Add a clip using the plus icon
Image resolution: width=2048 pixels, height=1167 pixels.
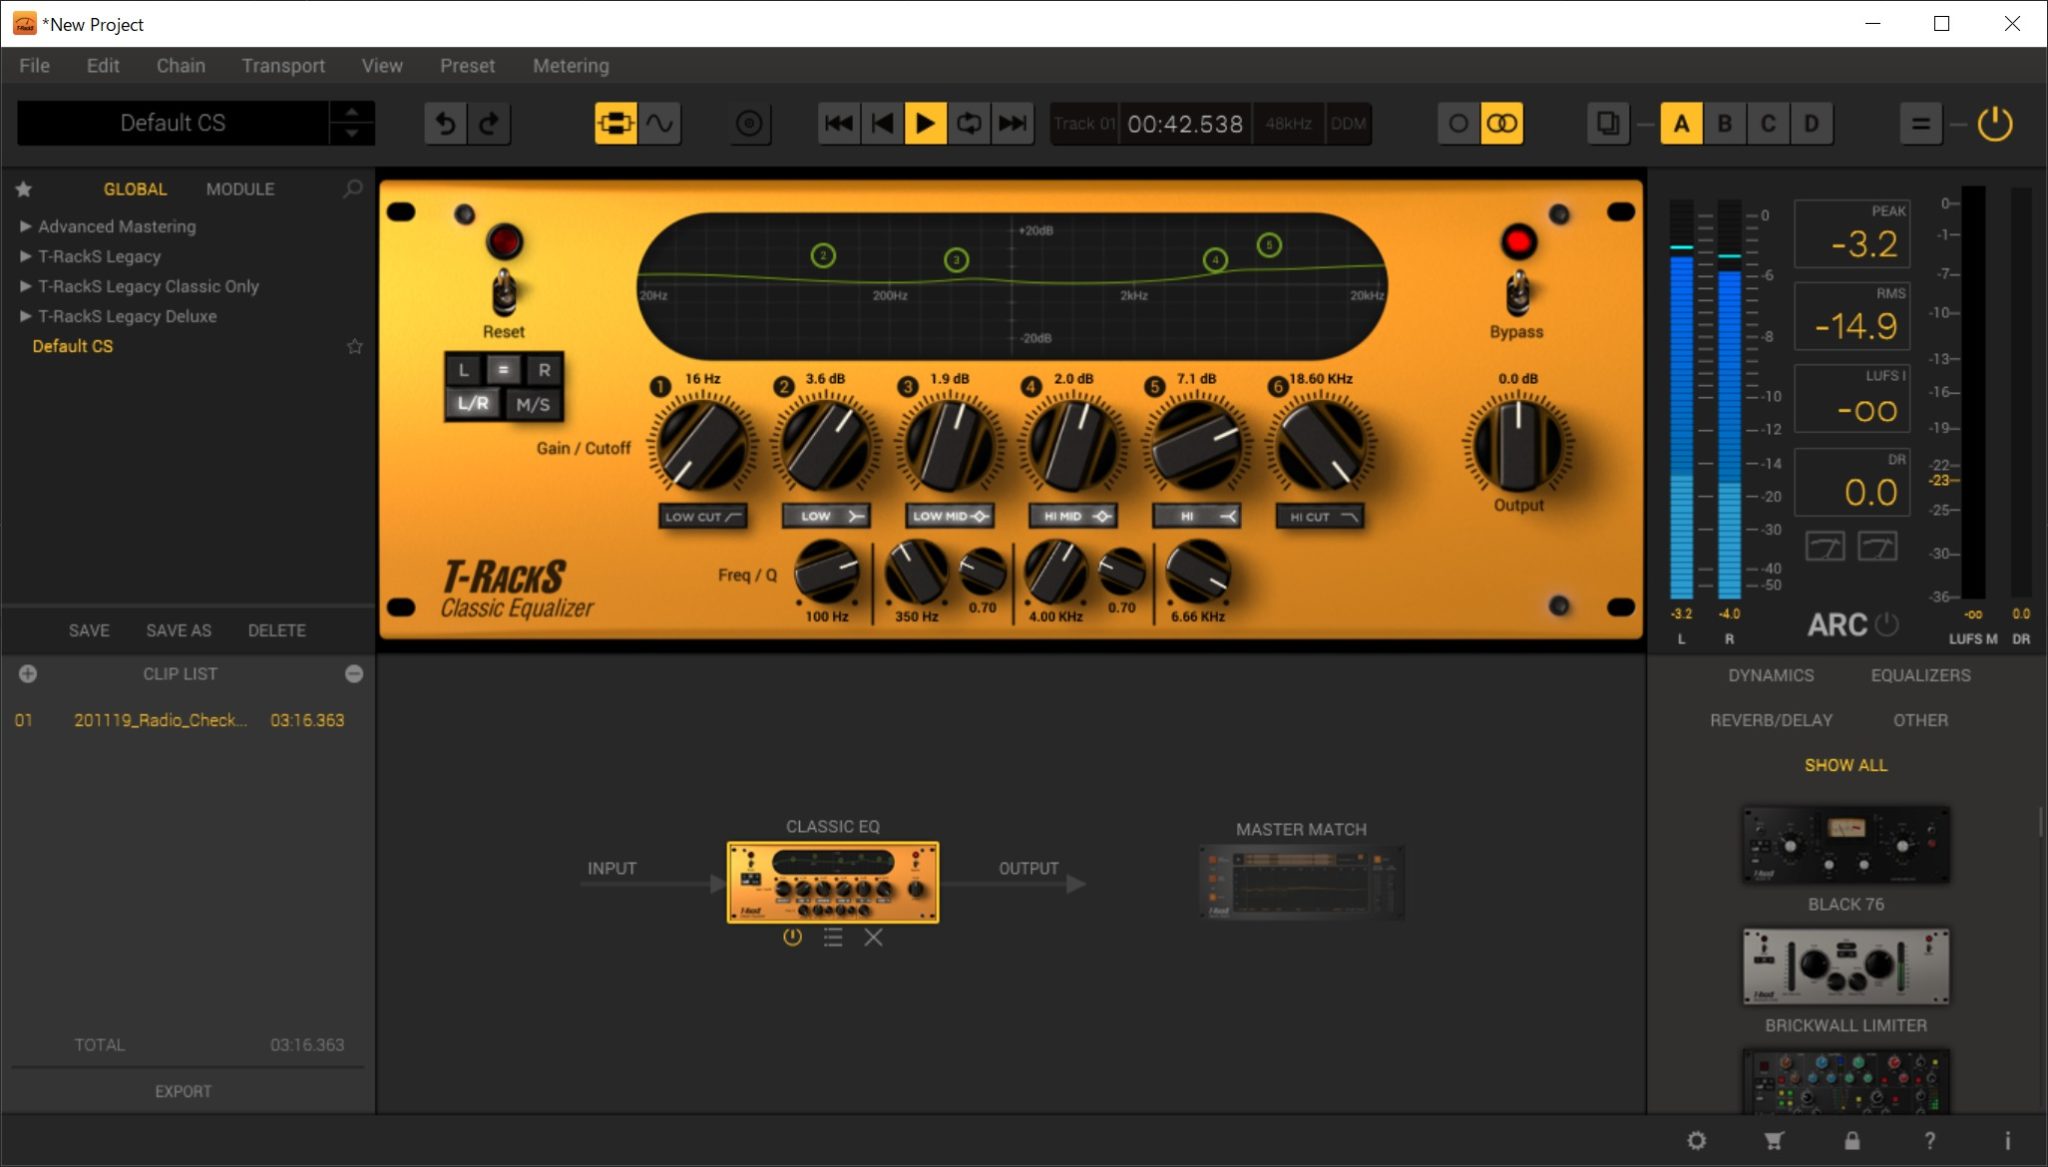coord(27,673)
